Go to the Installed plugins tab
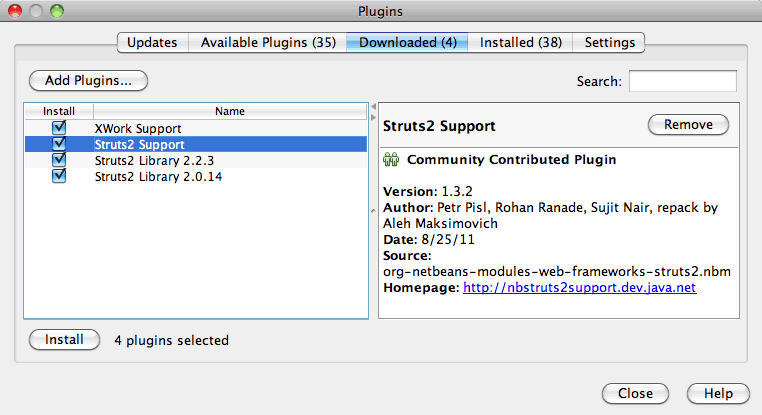The width and height of the screenshot is (762, 415). pyautogui.click(x=520, y=42)
